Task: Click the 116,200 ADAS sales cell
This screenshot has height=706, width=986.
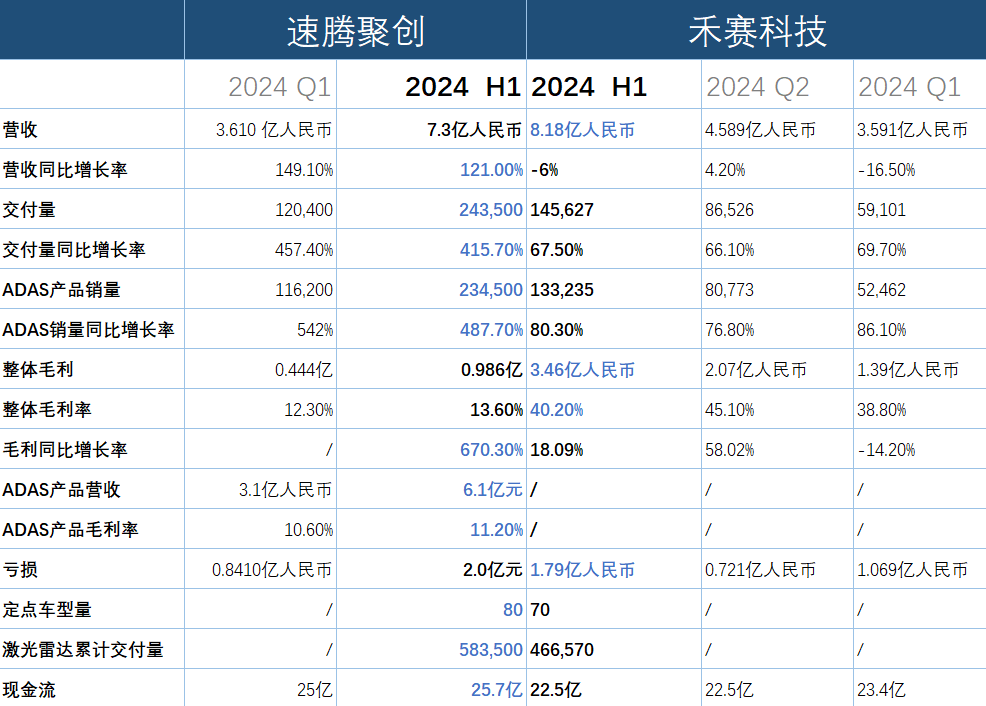Action: [260, 289]
